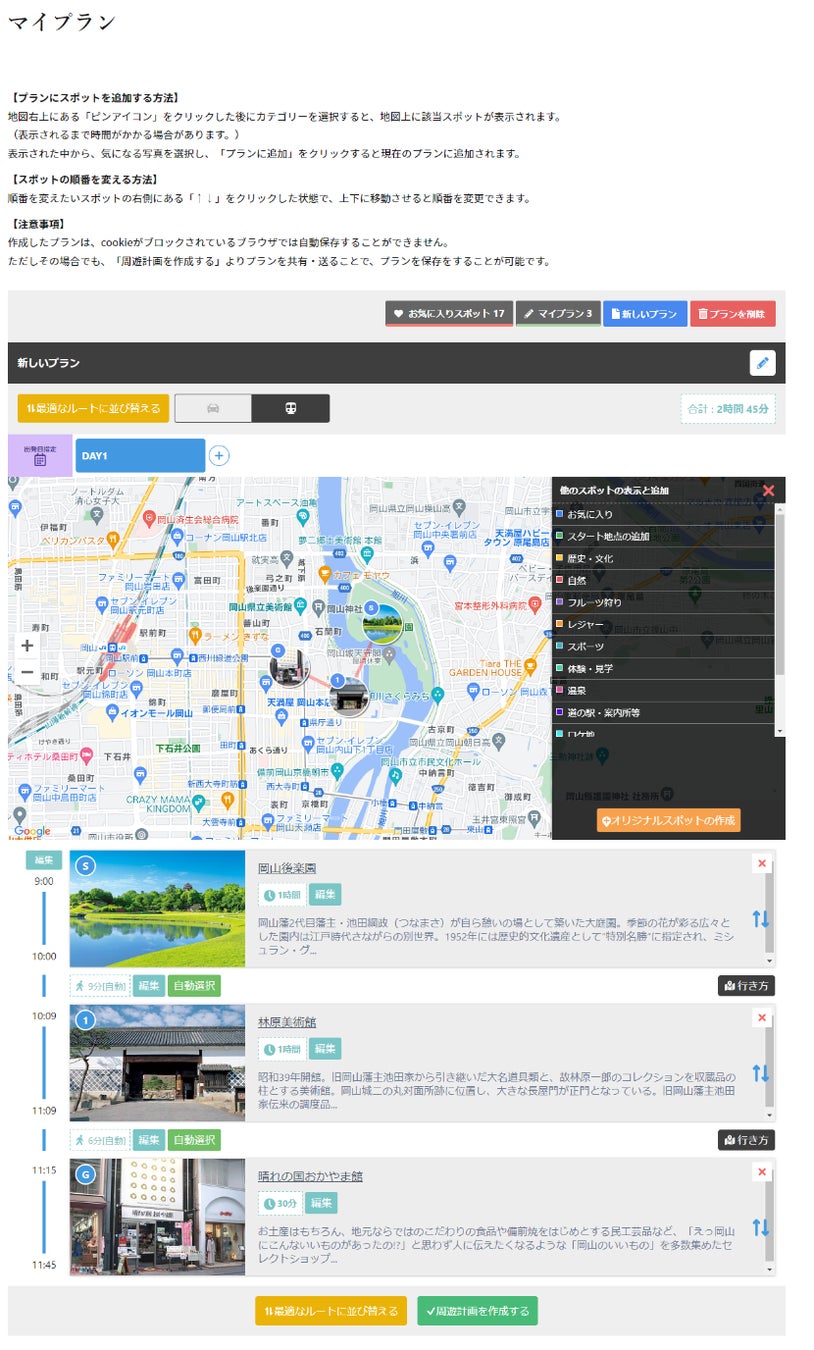
Task: Click the down arrow on category list scrollbar
Action: click(780, 732)
